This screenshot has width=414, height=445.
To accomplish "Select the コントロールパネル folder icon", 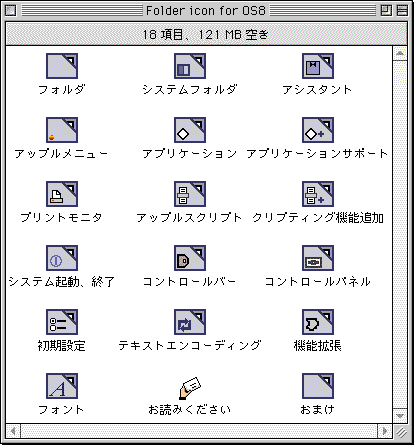I will pos(318,258).
